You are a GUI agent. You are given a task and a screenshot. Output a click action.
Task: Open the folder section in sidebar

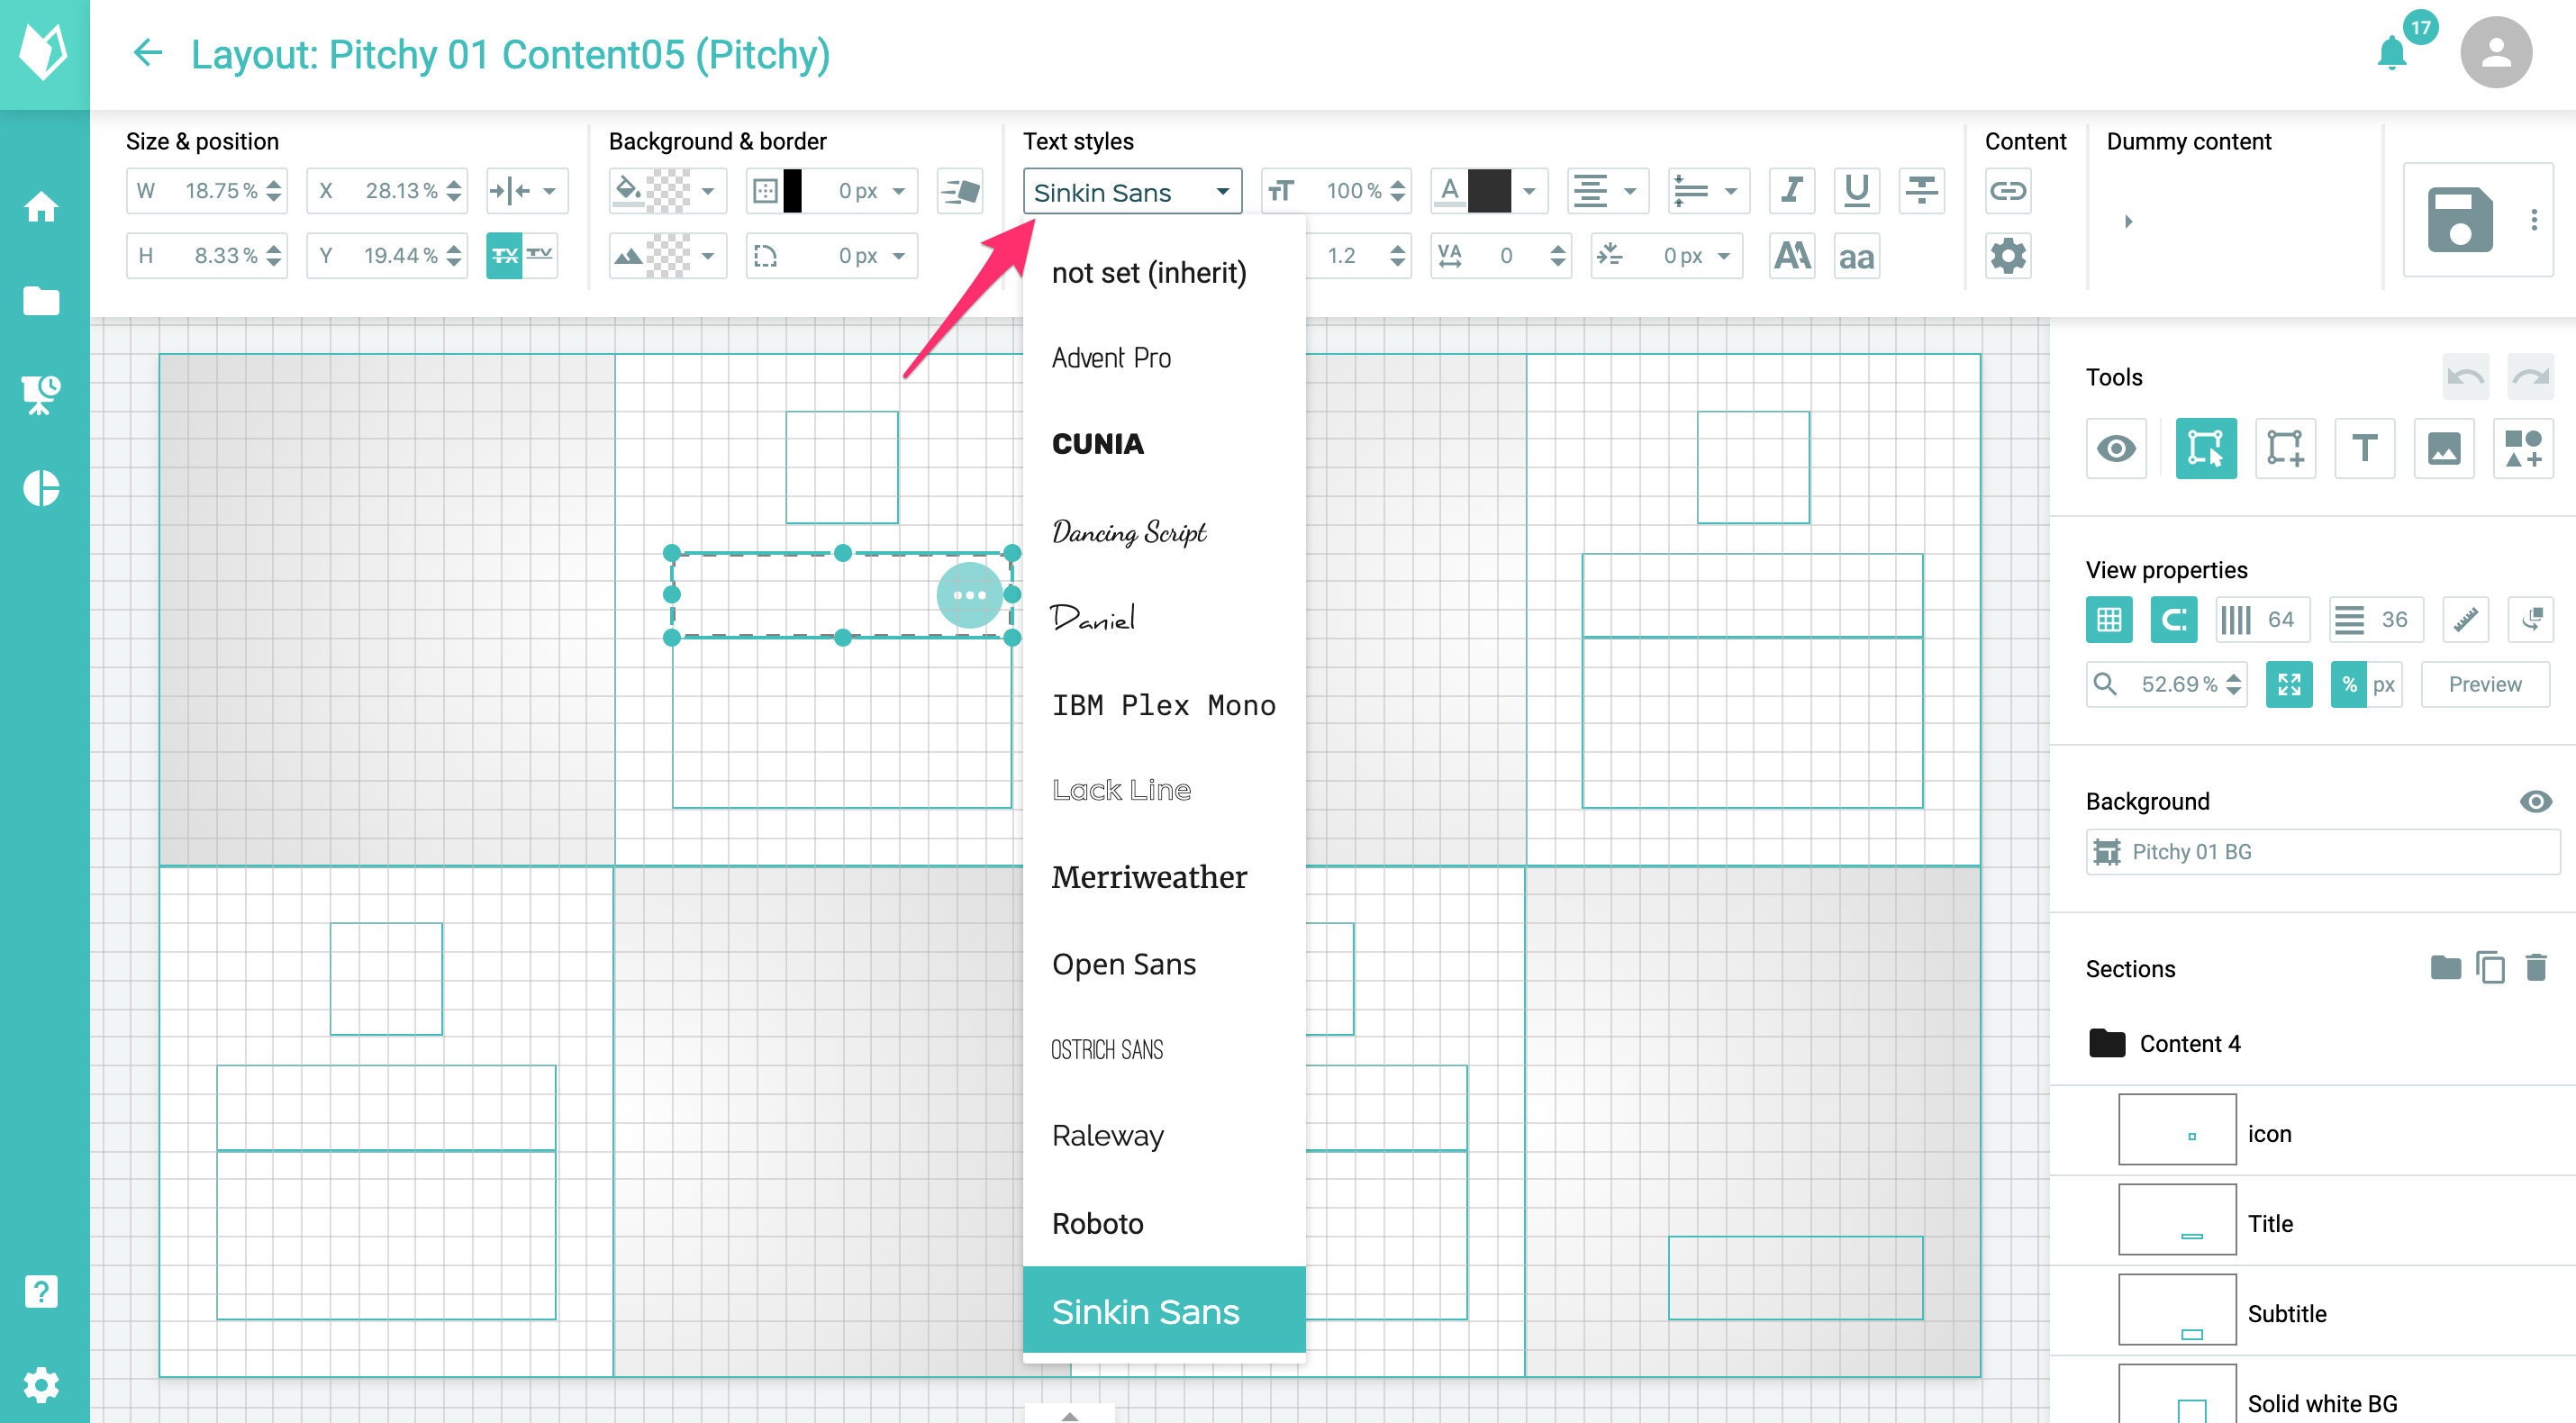point(42,300)
